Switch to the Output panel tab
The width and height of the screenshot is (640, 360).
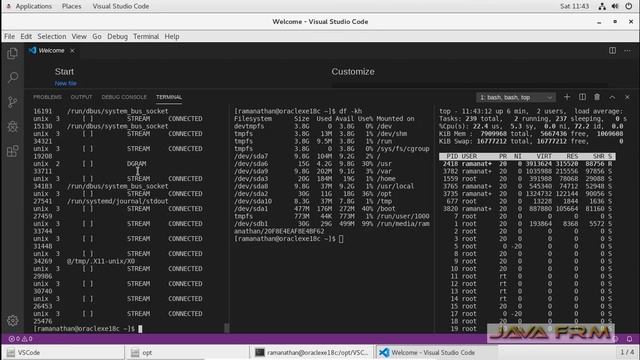pos(81,97)
